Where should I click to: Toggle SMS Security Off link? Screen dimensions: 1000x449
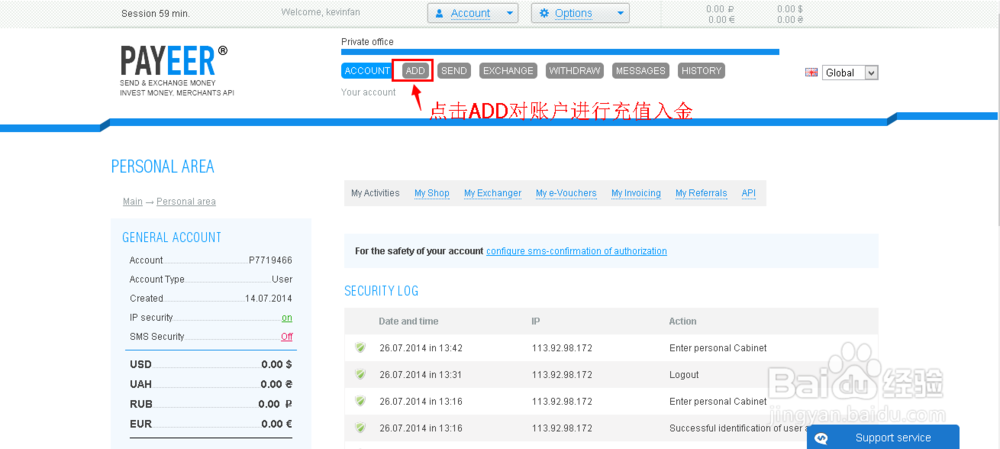287,337
